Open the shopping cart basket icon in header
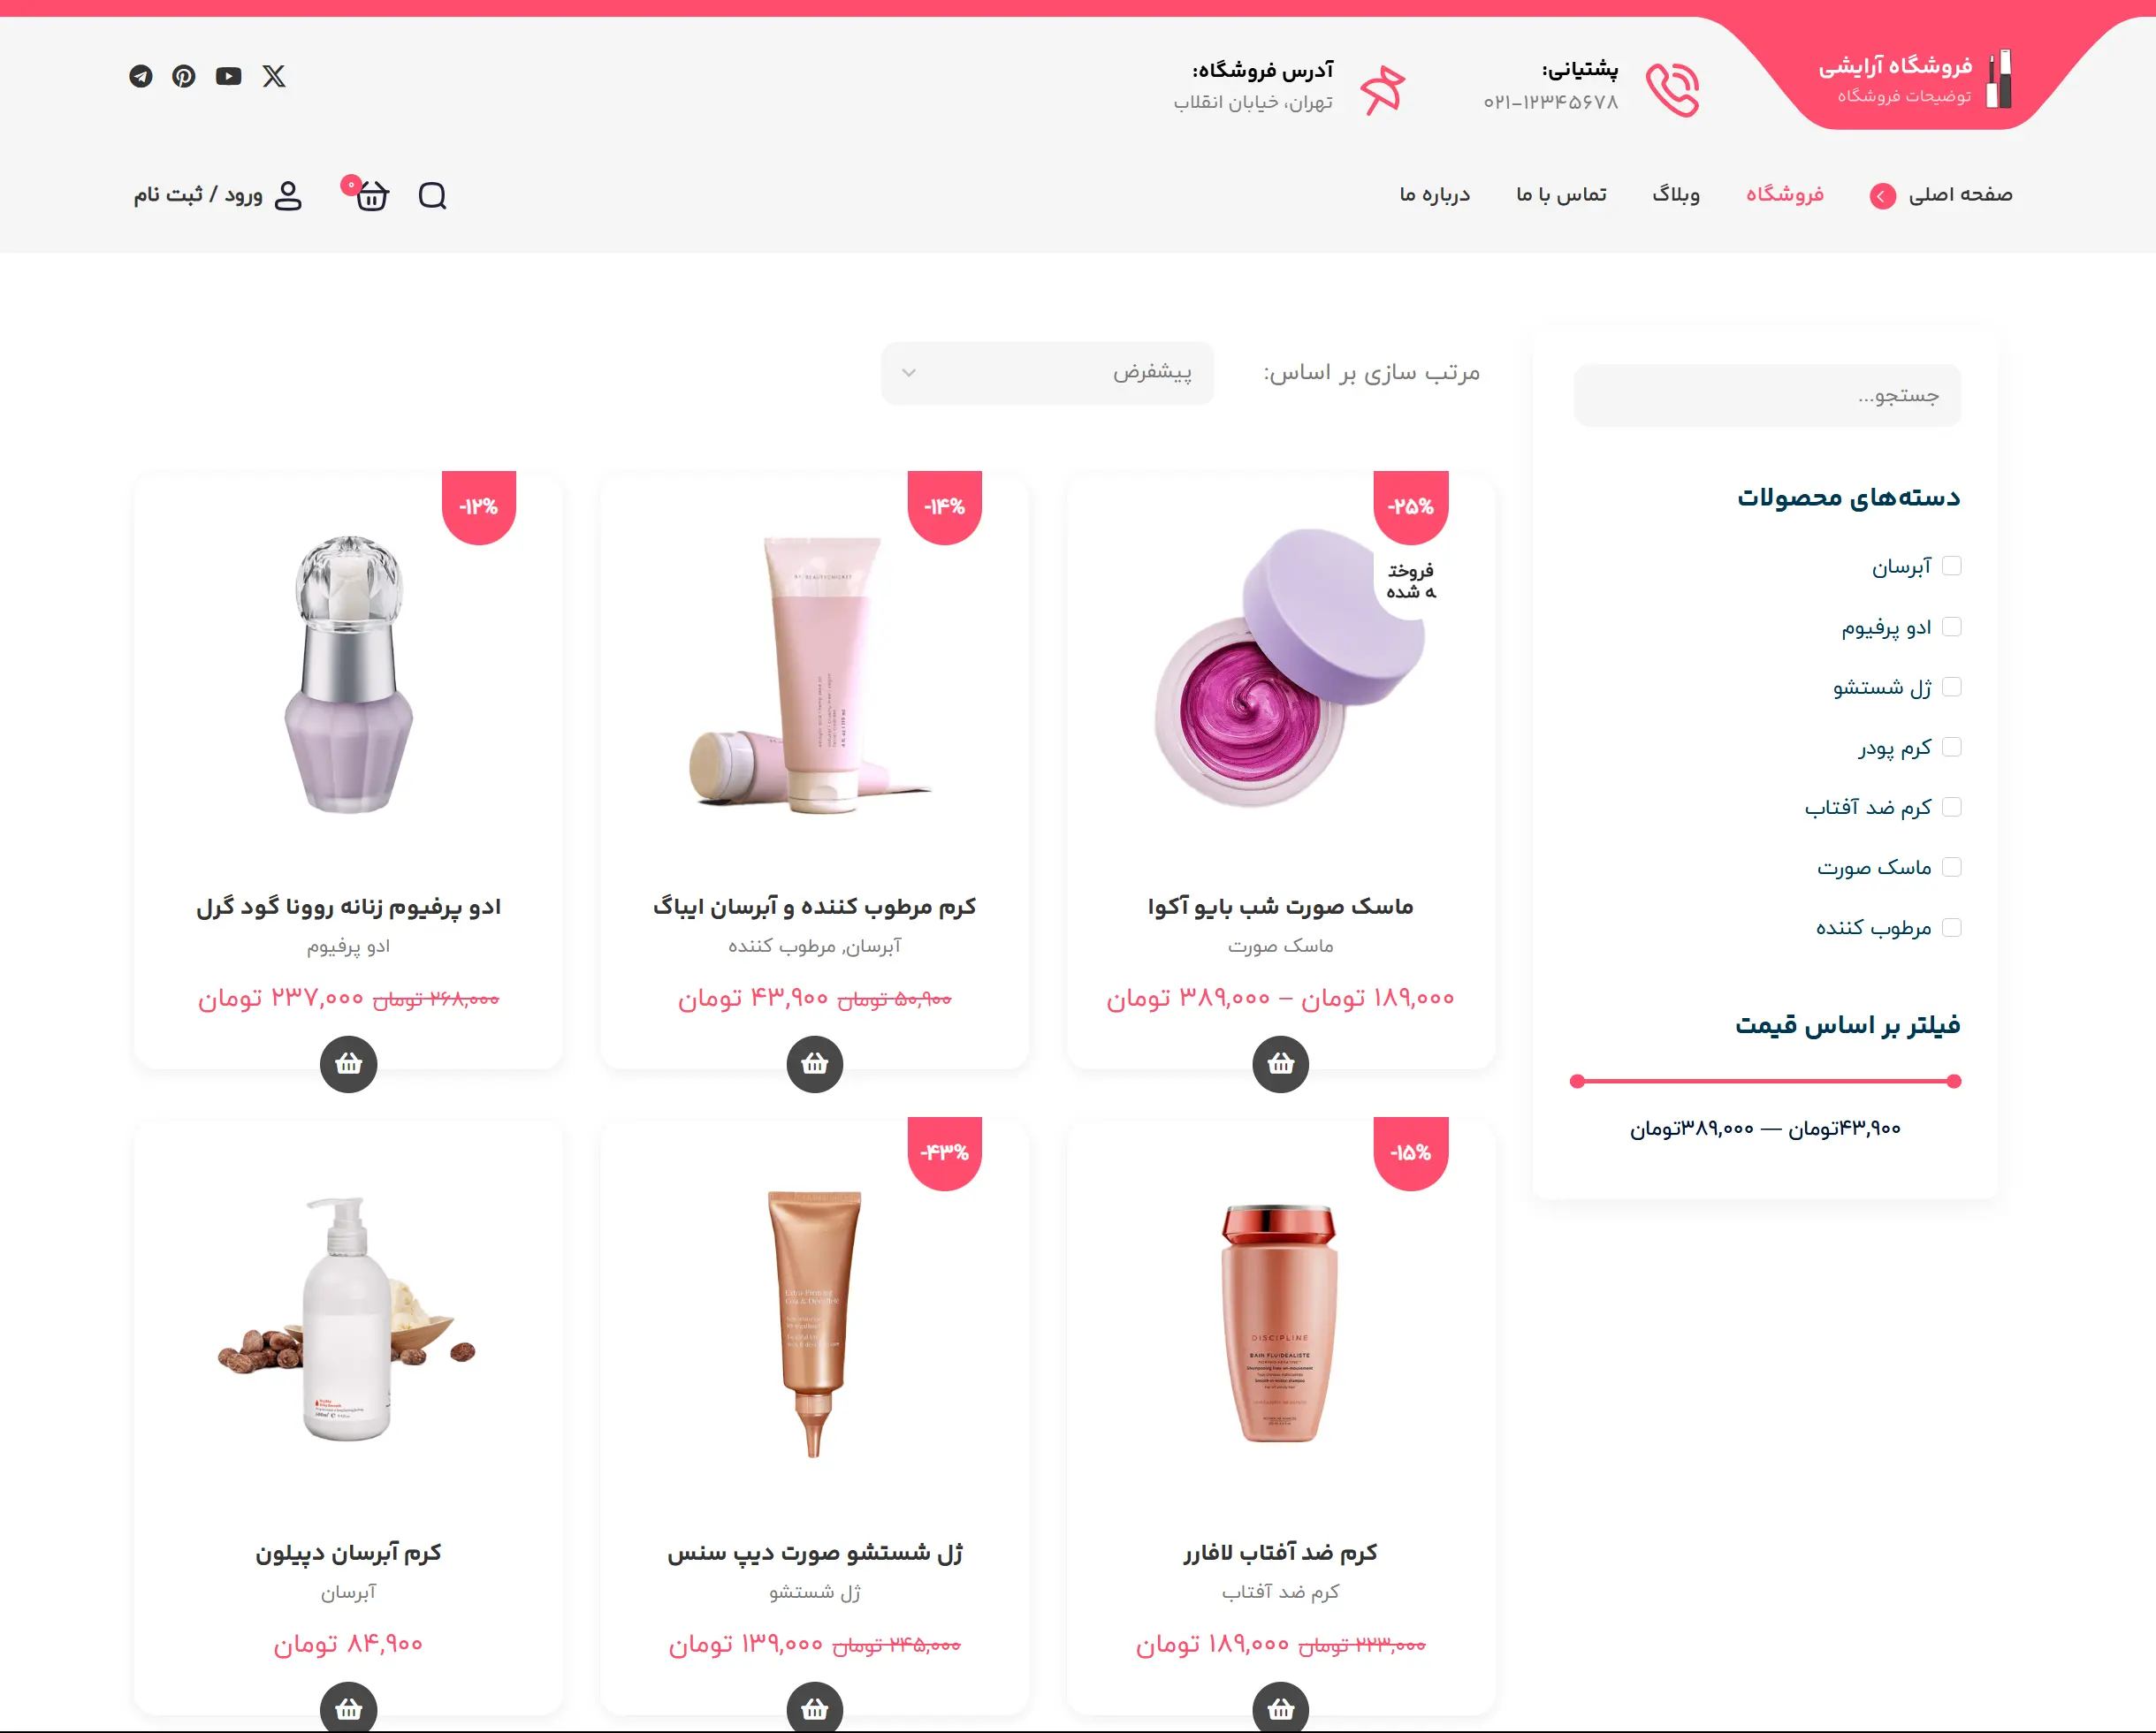 (371, 195)
